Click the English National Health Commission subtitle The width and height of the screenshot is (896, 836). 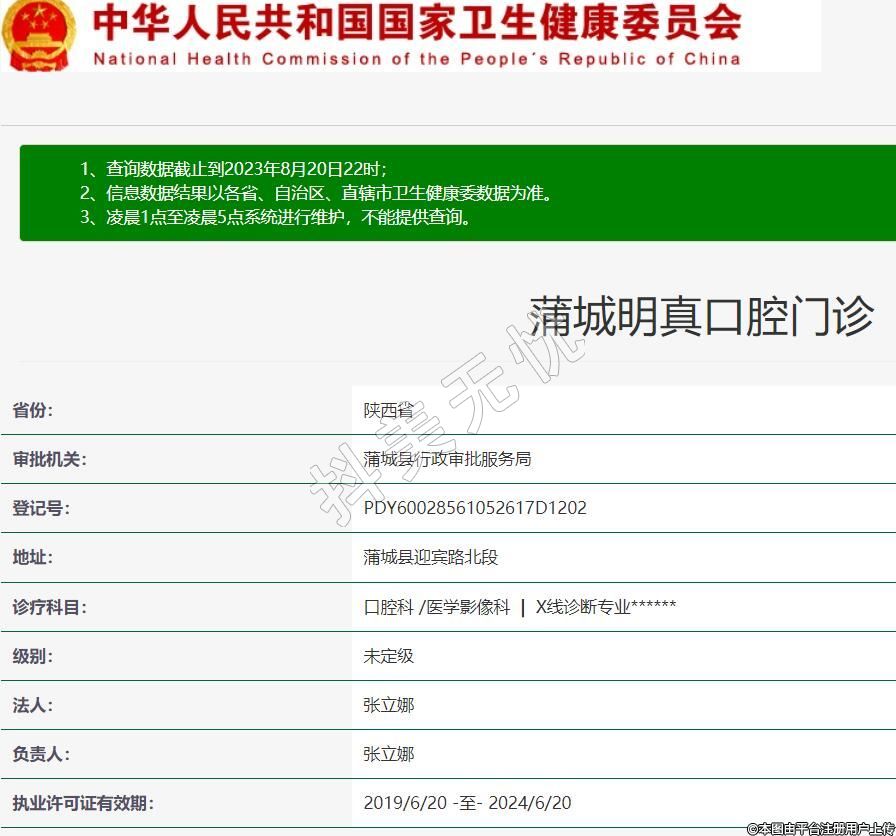[417, 59]
